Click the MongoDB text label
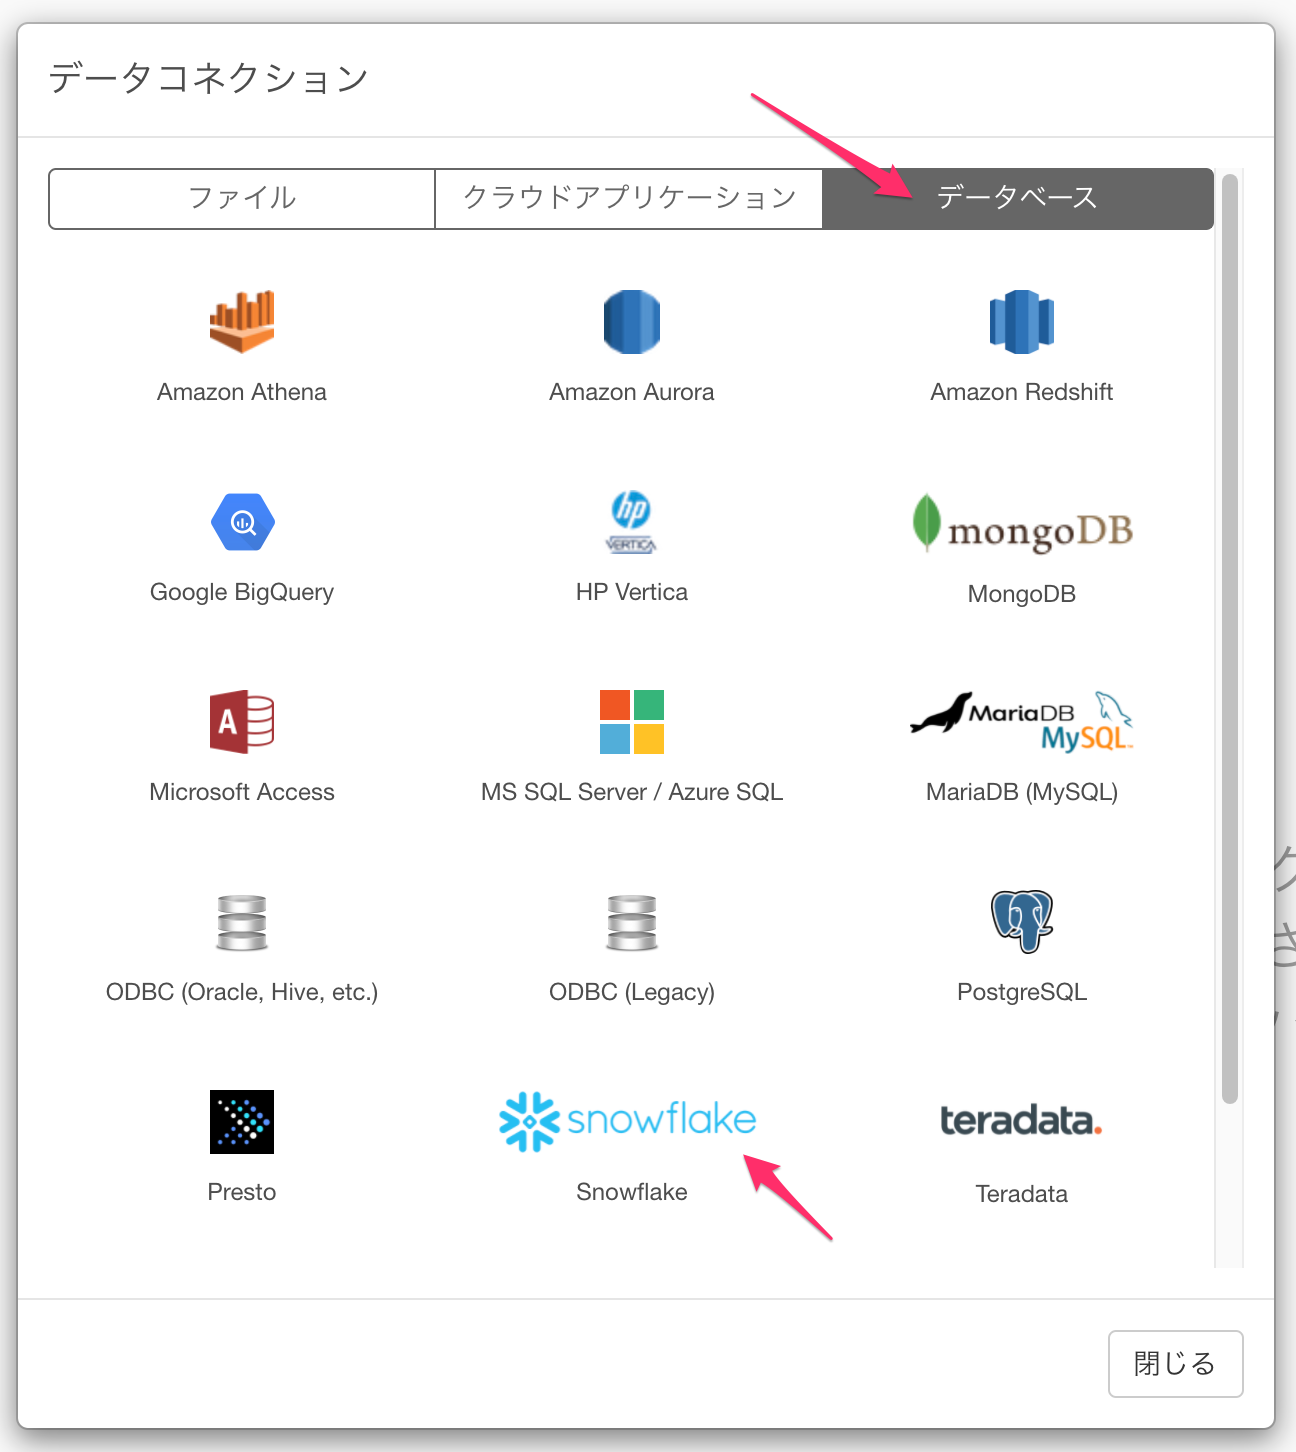 pos(1022,594)
